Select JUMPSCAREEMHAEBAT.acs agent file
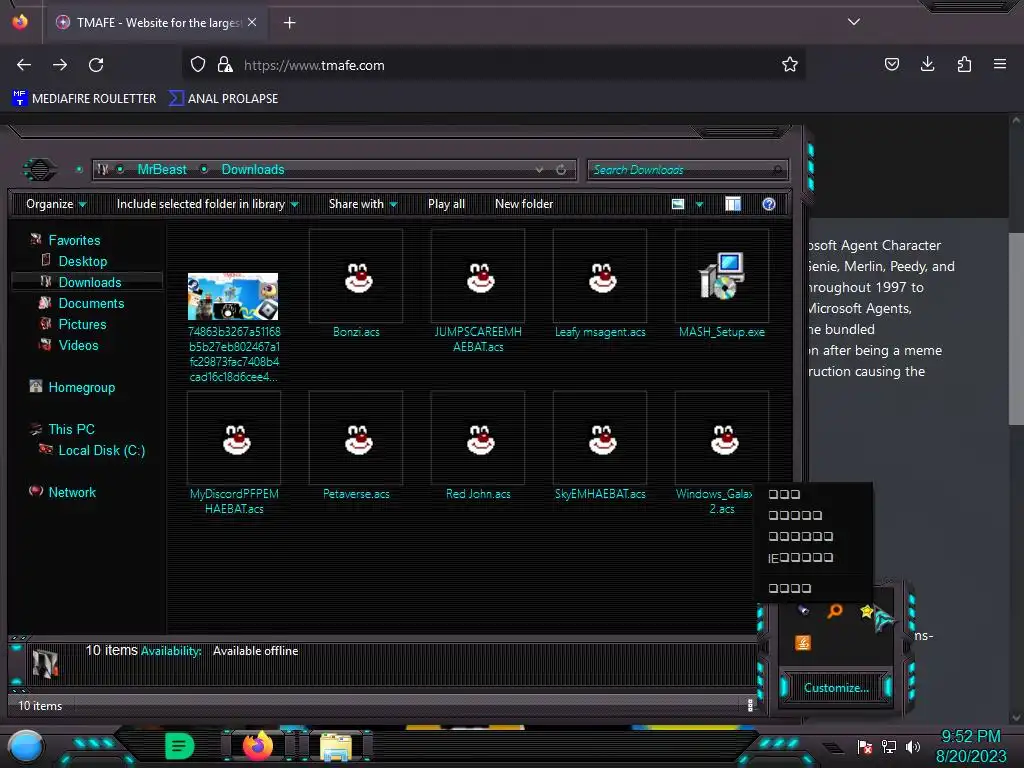 [478, 291]
